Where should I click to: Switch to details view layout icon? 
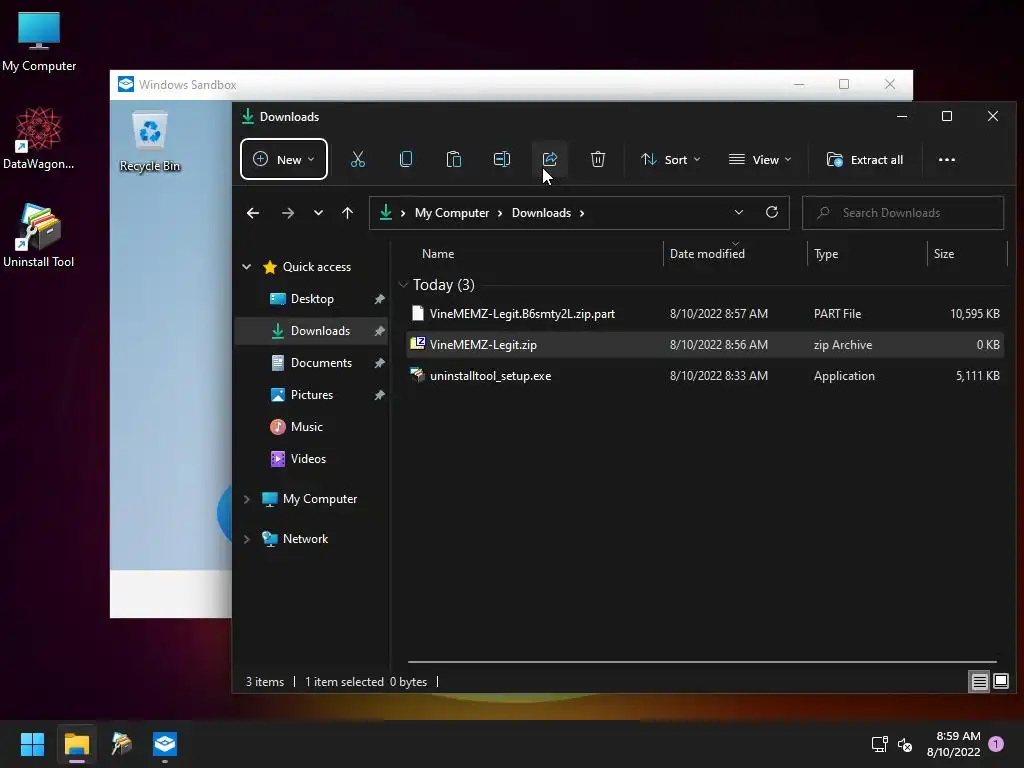click(x=979, y=682)
